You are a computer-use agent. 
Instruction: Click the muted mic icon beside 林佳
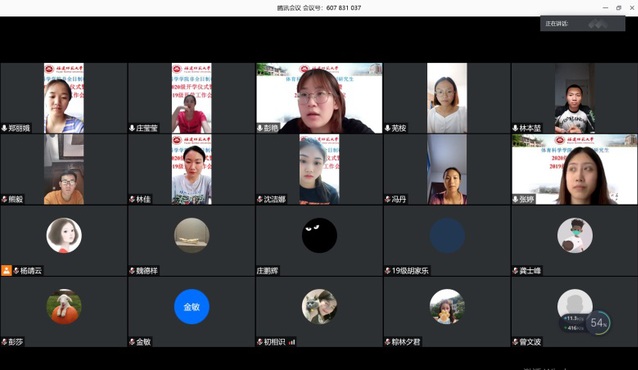click(132, 199)
